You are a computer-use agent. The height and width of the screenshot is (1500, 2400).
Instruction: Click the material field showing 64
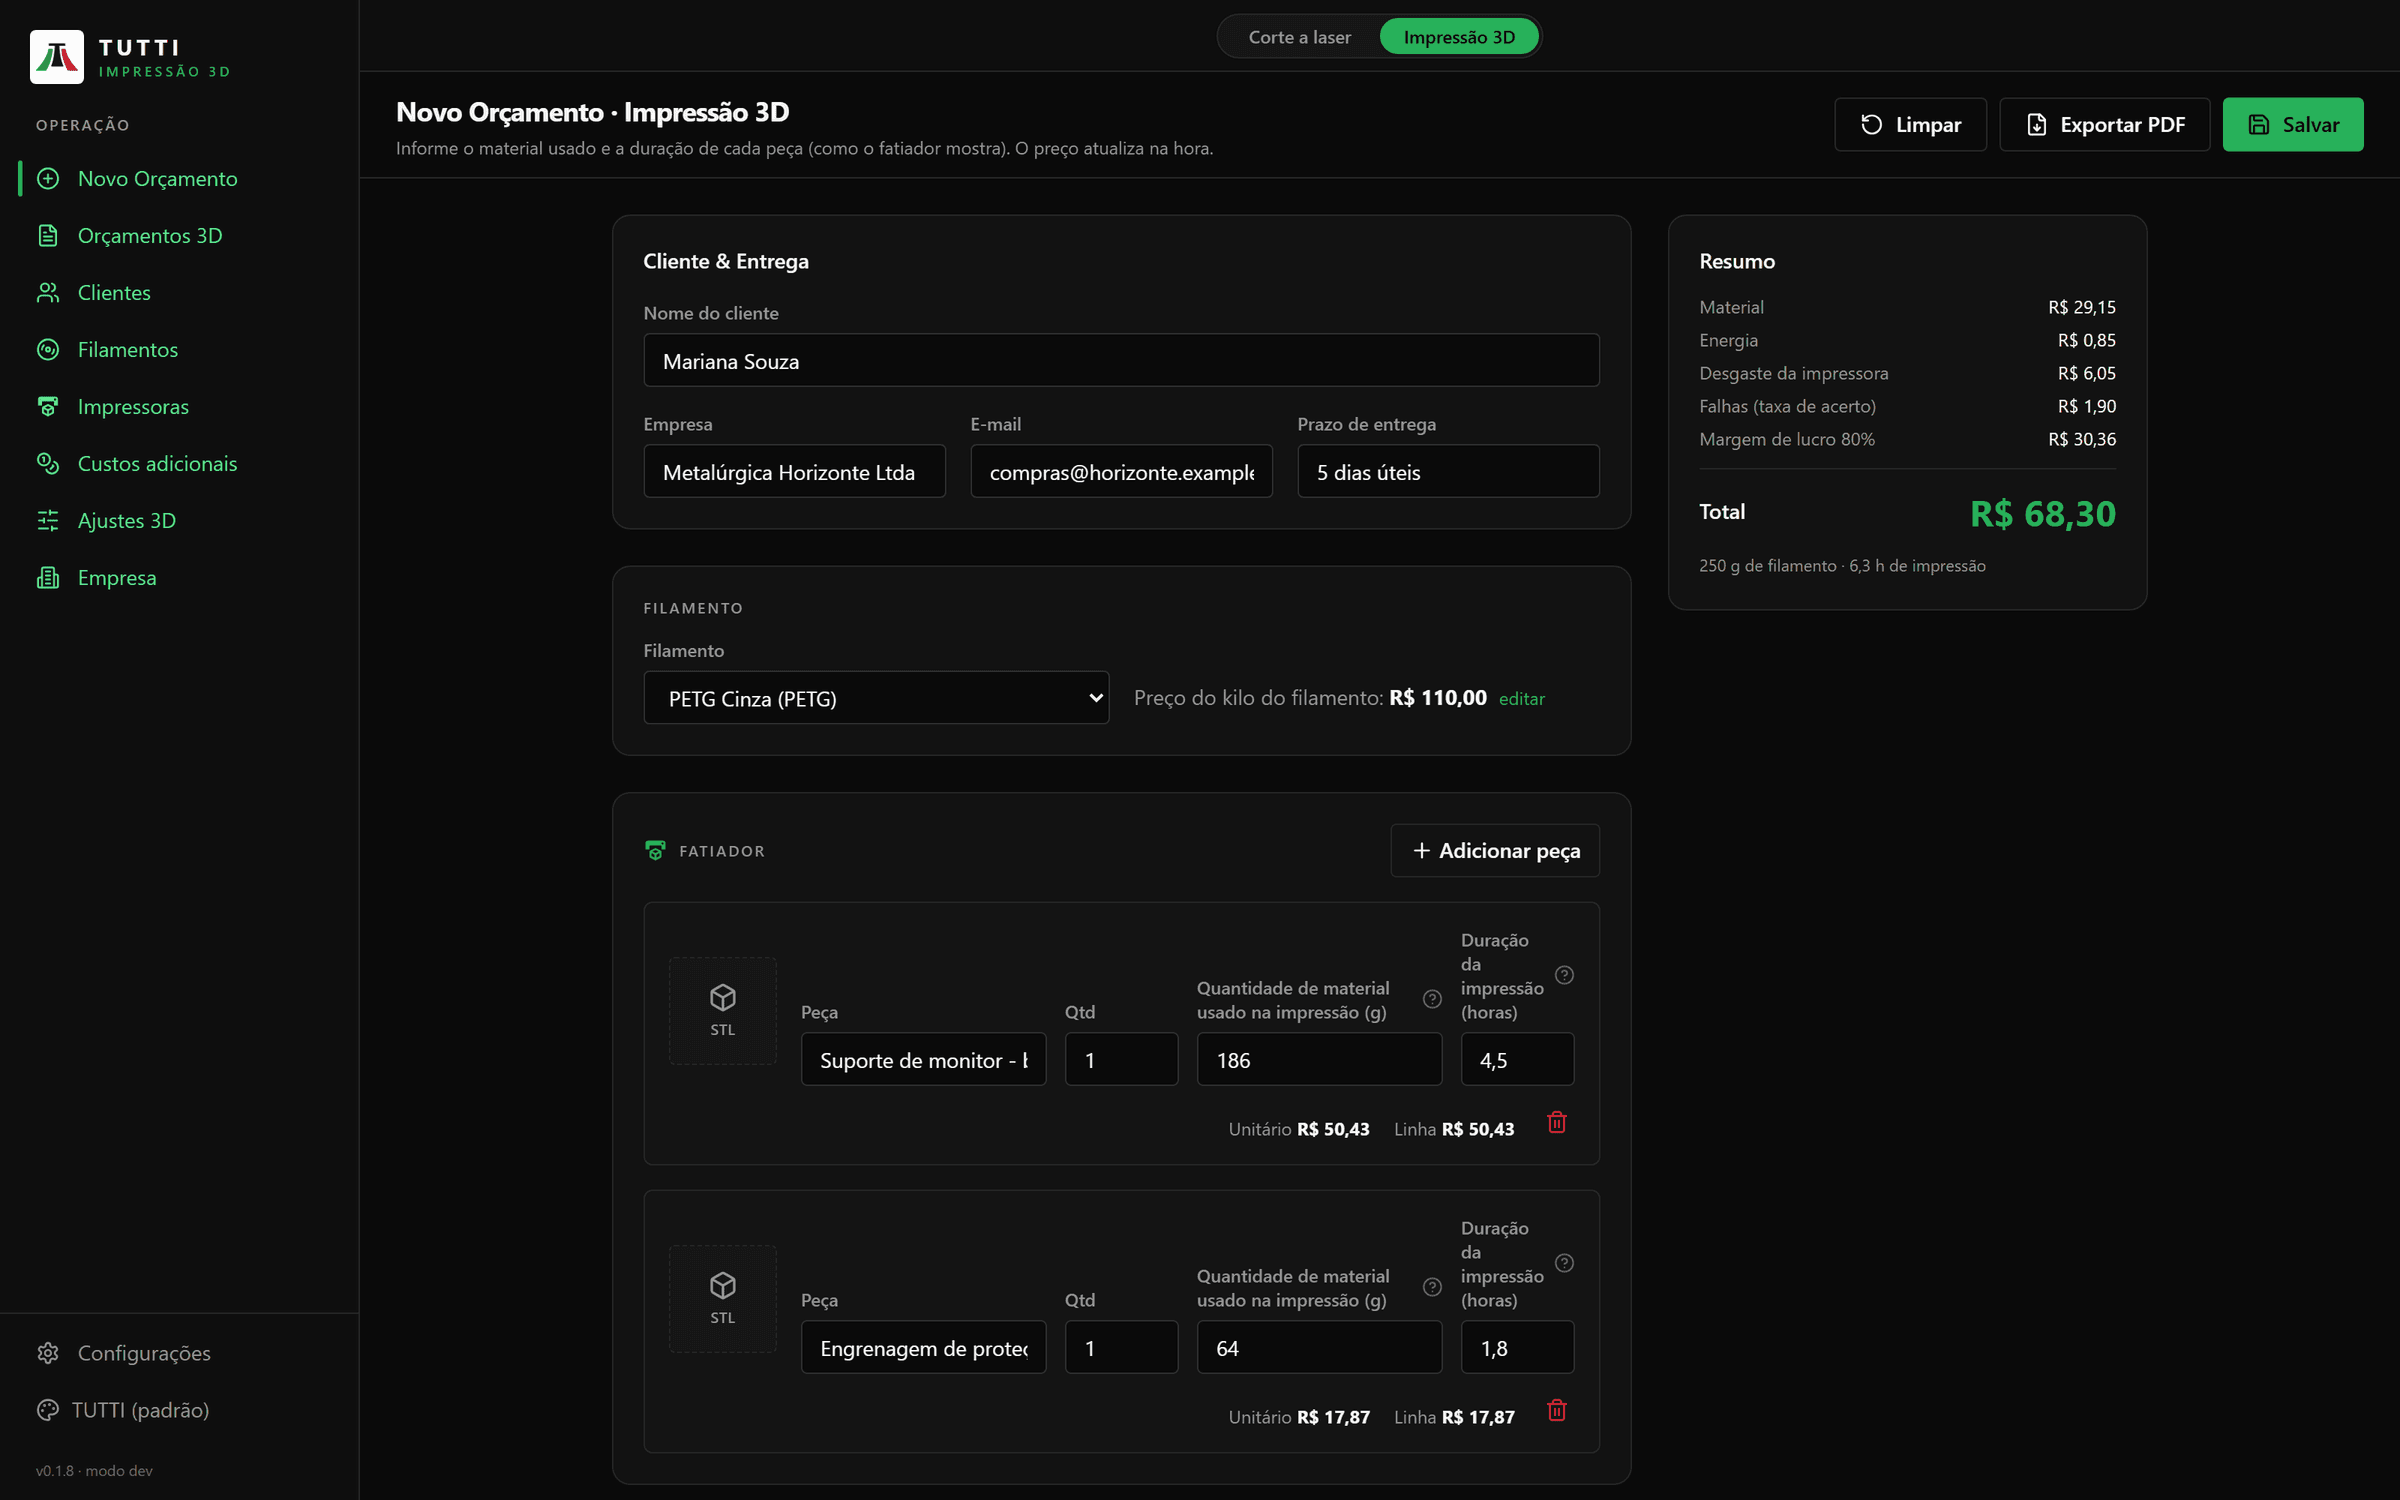click(x=1319, y=1347)
